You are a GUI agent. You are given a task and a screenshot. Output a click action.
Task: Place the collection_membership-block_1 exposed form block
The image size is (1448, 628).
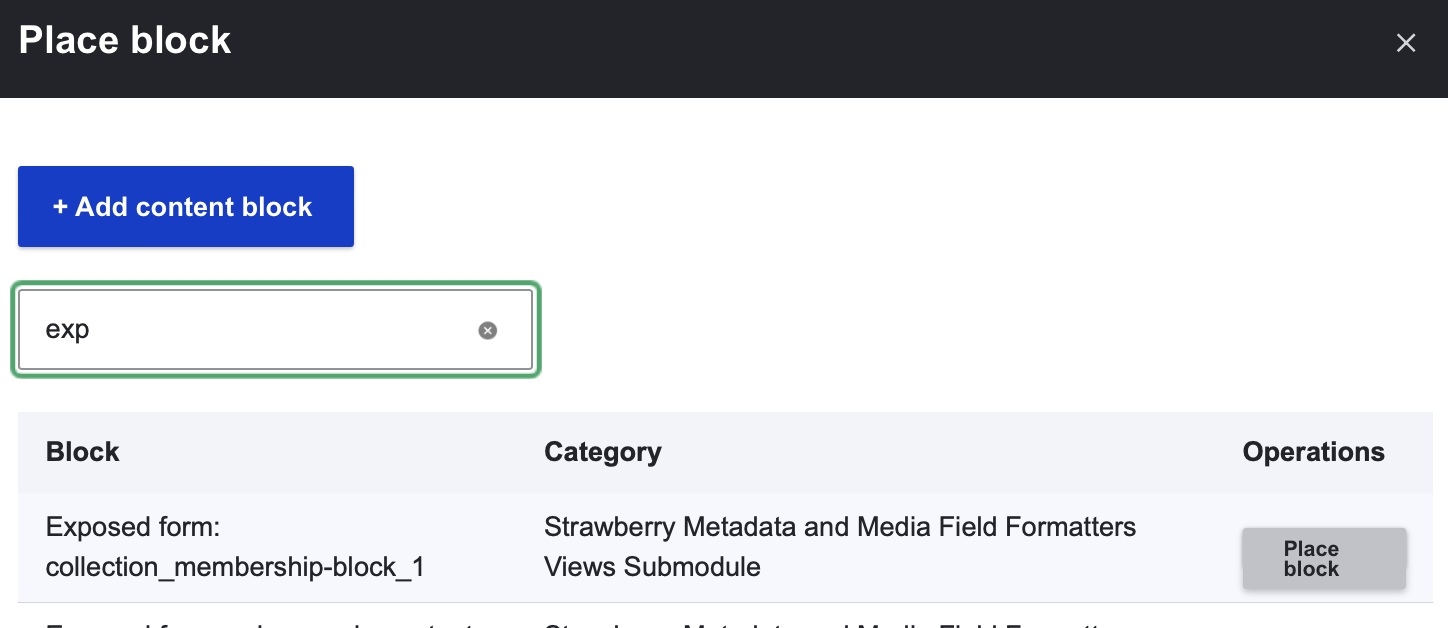(1324, 559)
